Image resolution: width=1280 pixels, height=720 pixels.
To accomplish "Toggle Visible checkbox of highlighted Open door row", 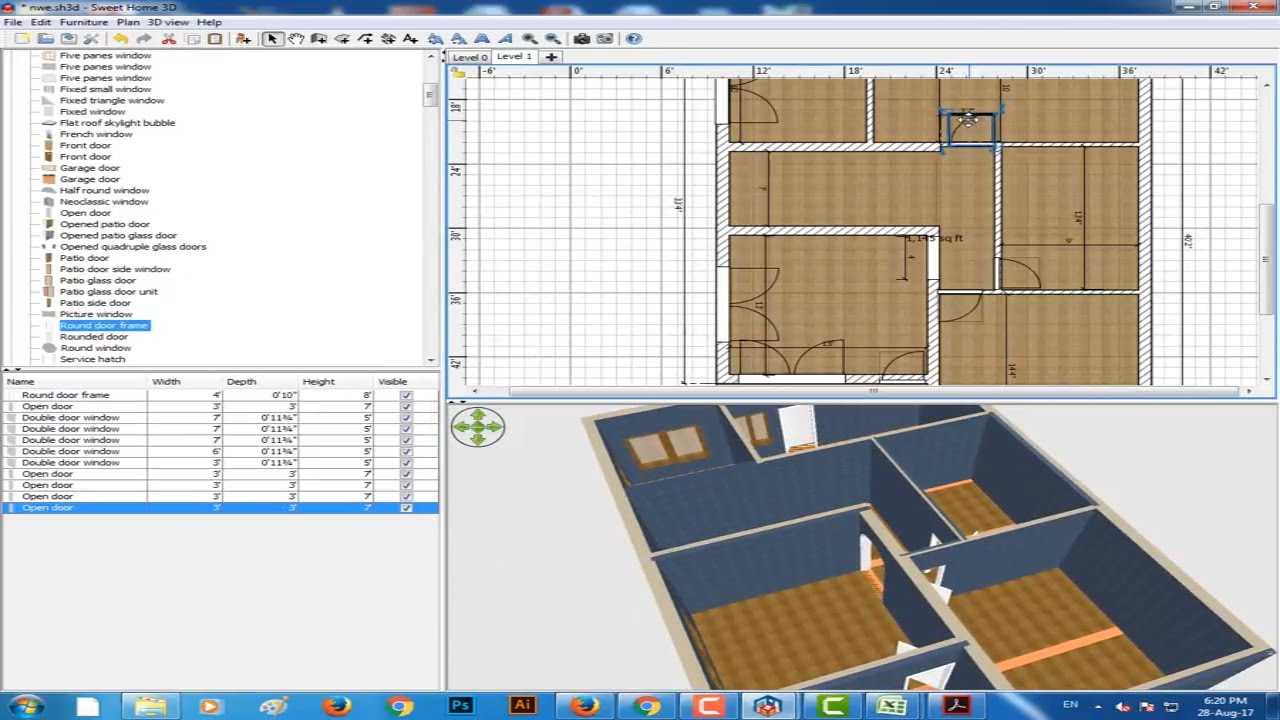I will (x=406, y=508).
